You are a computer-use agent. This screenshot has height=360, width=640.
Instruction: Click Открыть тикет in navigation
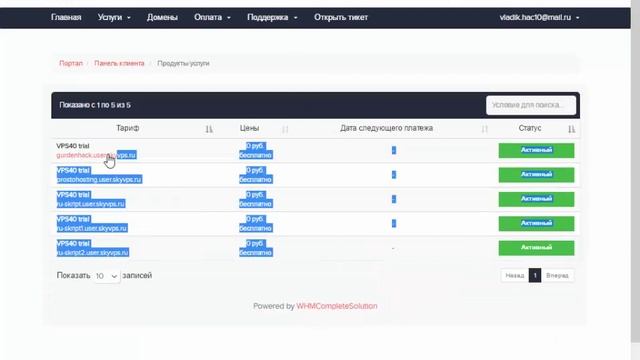point(341,18)
